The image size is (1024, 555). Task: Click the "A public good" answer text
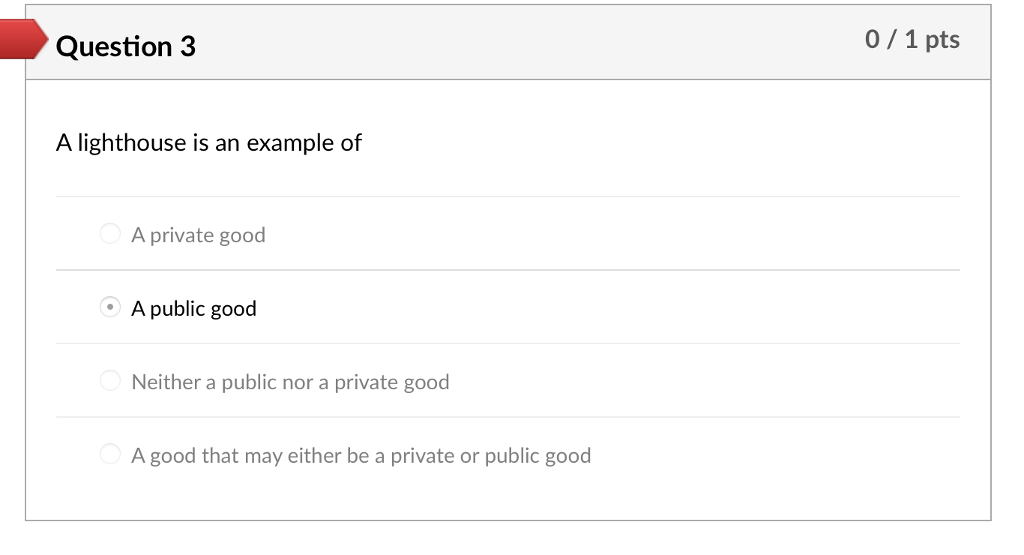pyautogui.click(x=194, y=309)
